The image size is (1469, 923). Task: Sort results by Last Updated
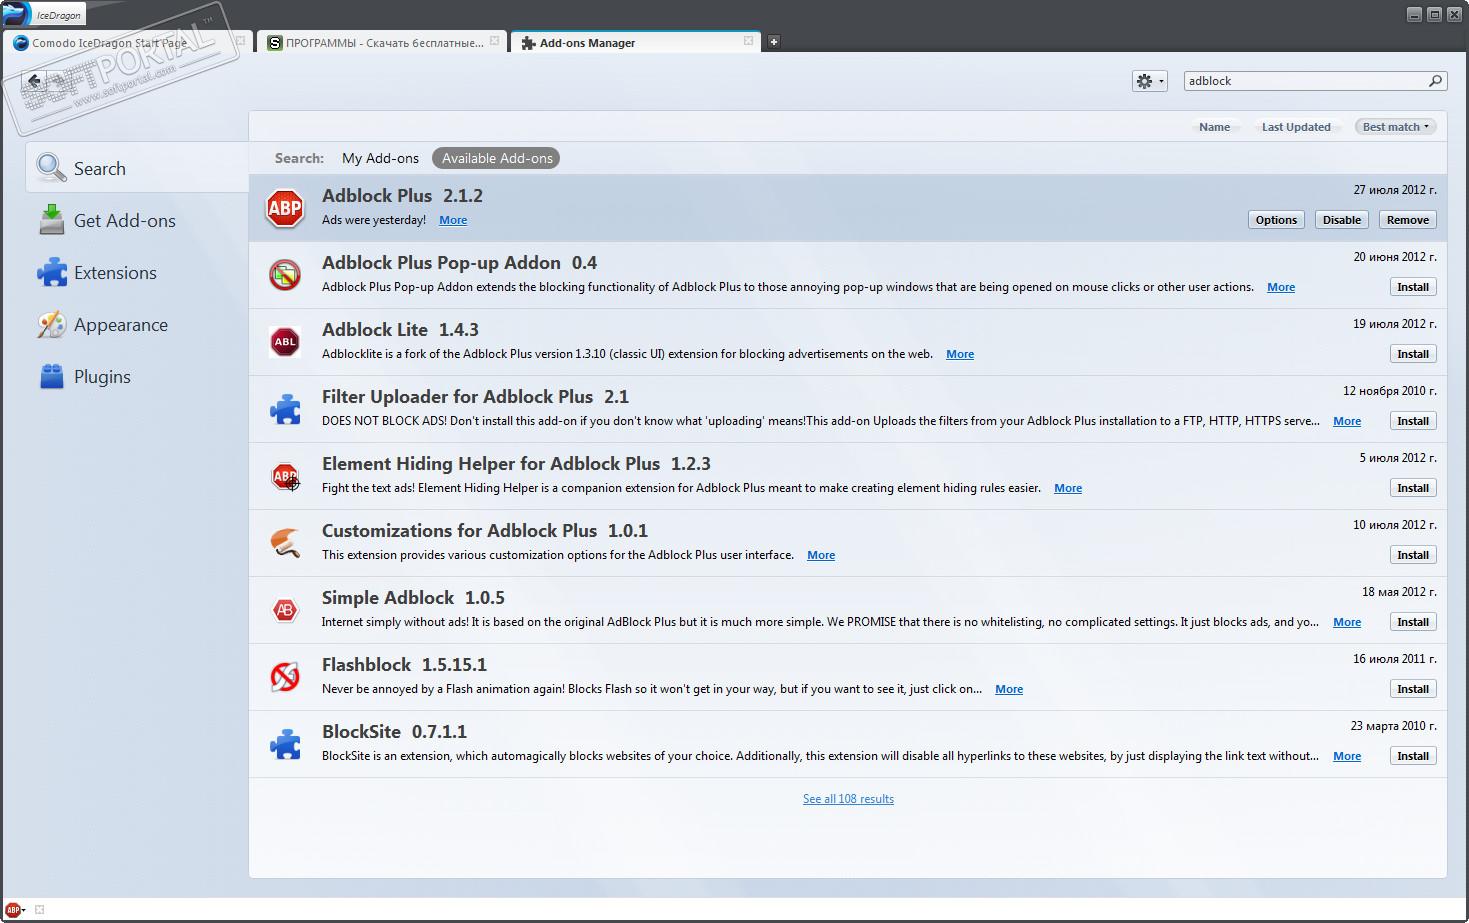(x=1296, y=127)
